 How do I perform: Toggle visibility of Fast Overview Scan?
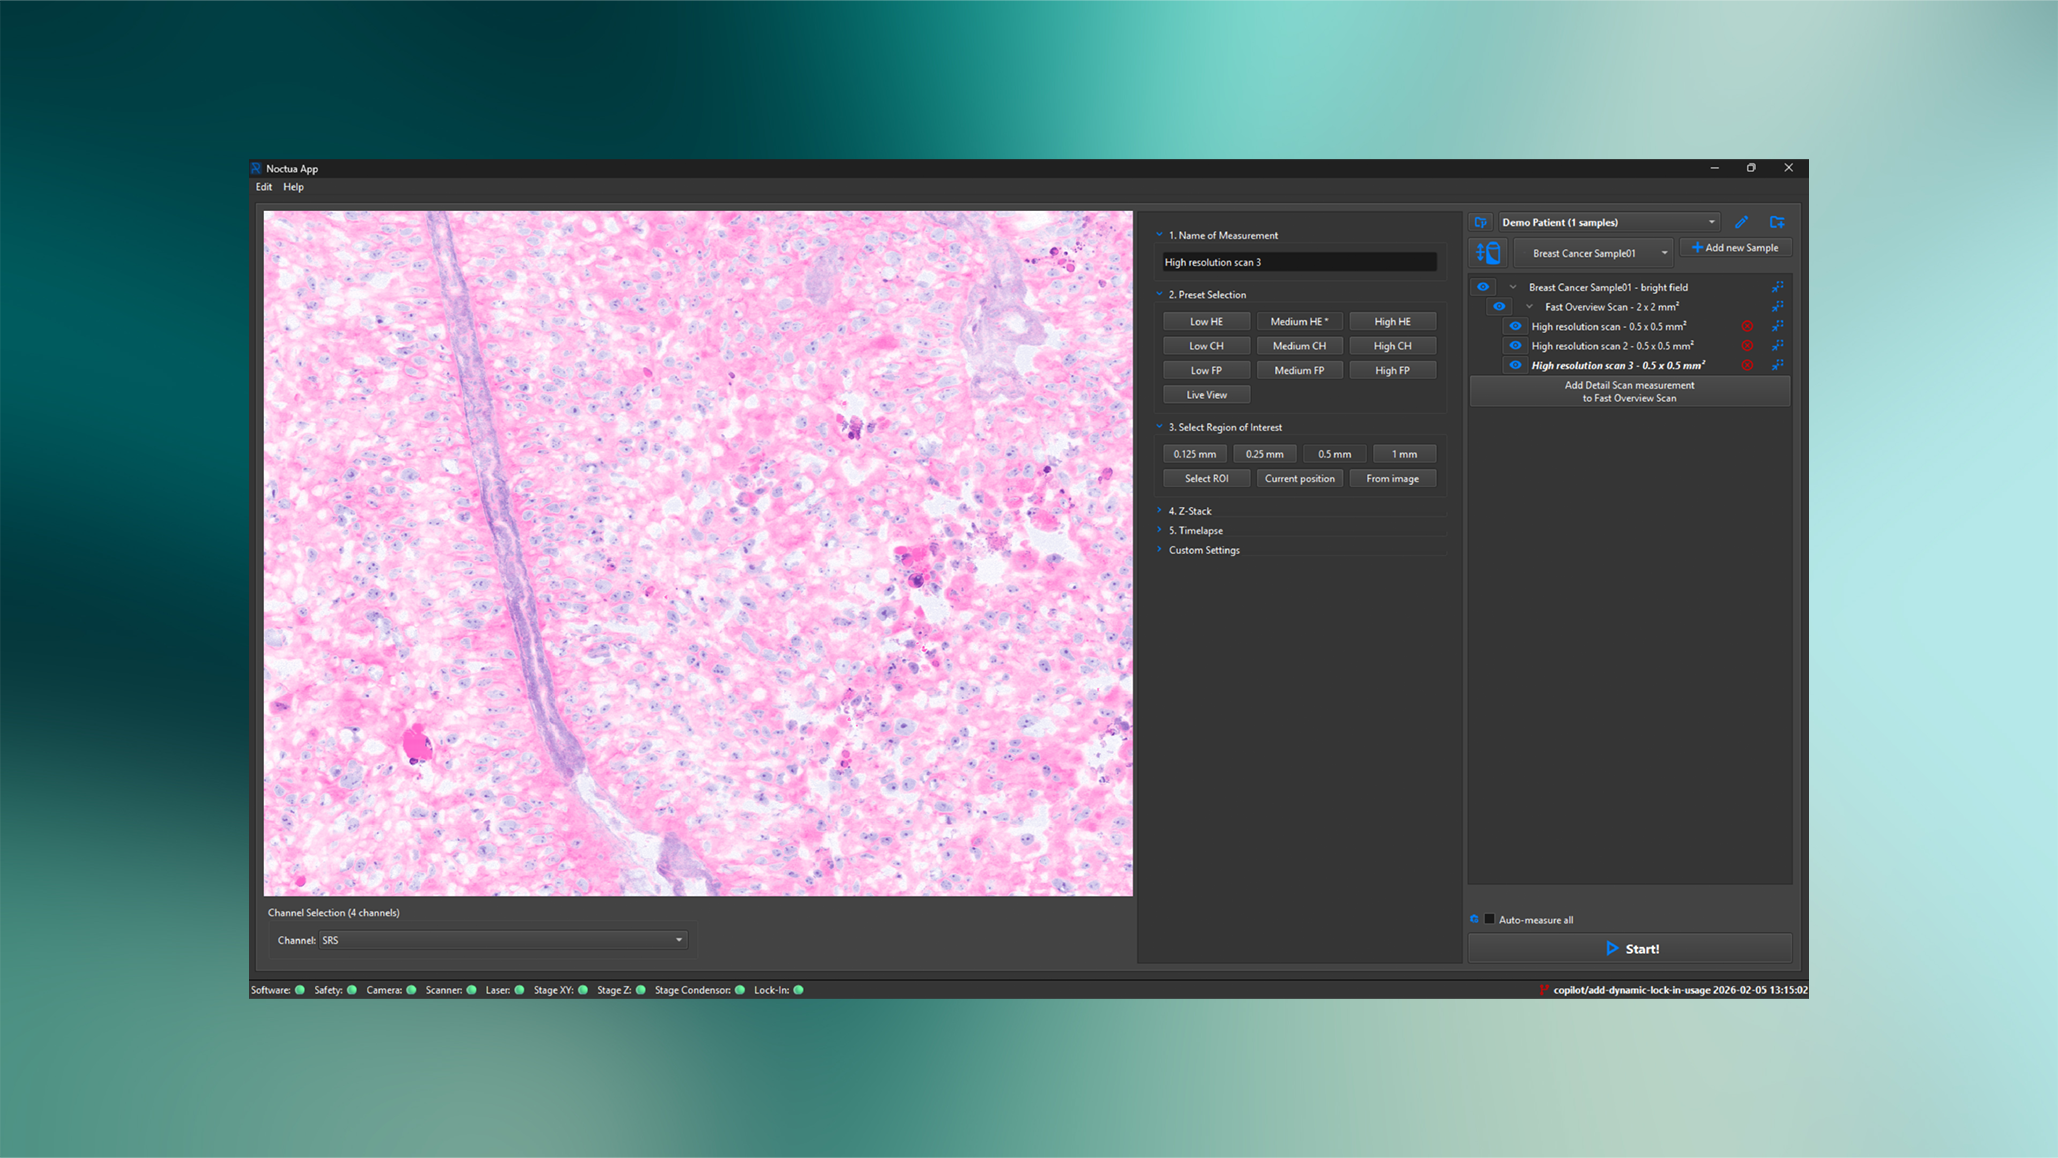[x=1498, y=307]
